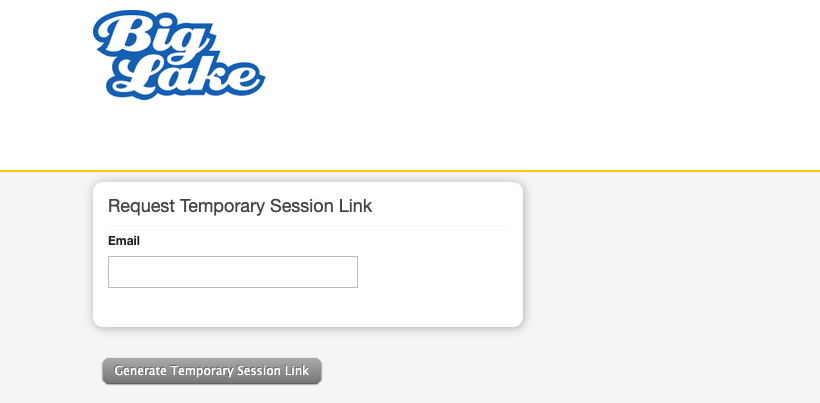Click the blue Big Lake brand image

click(178, 56)
